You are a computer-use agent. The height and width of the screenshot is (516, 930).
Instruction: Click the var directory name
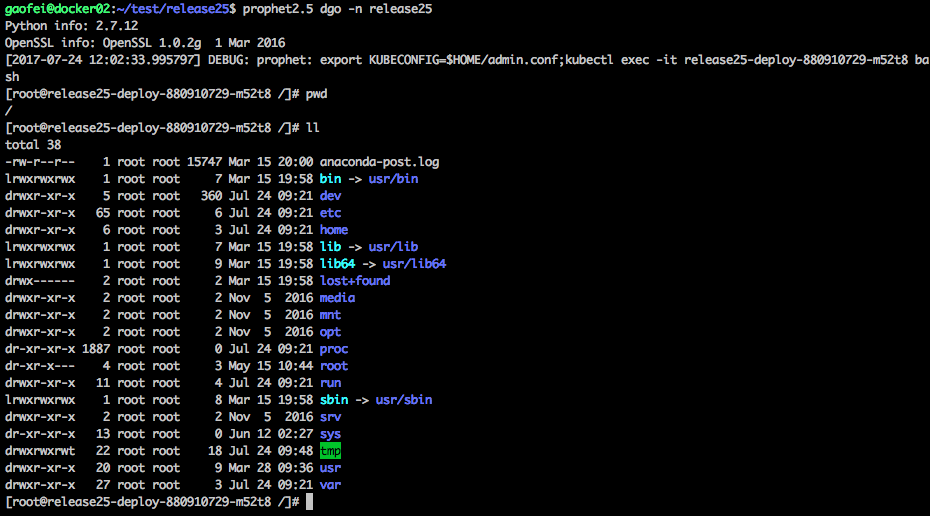click(x=330, y=485)
